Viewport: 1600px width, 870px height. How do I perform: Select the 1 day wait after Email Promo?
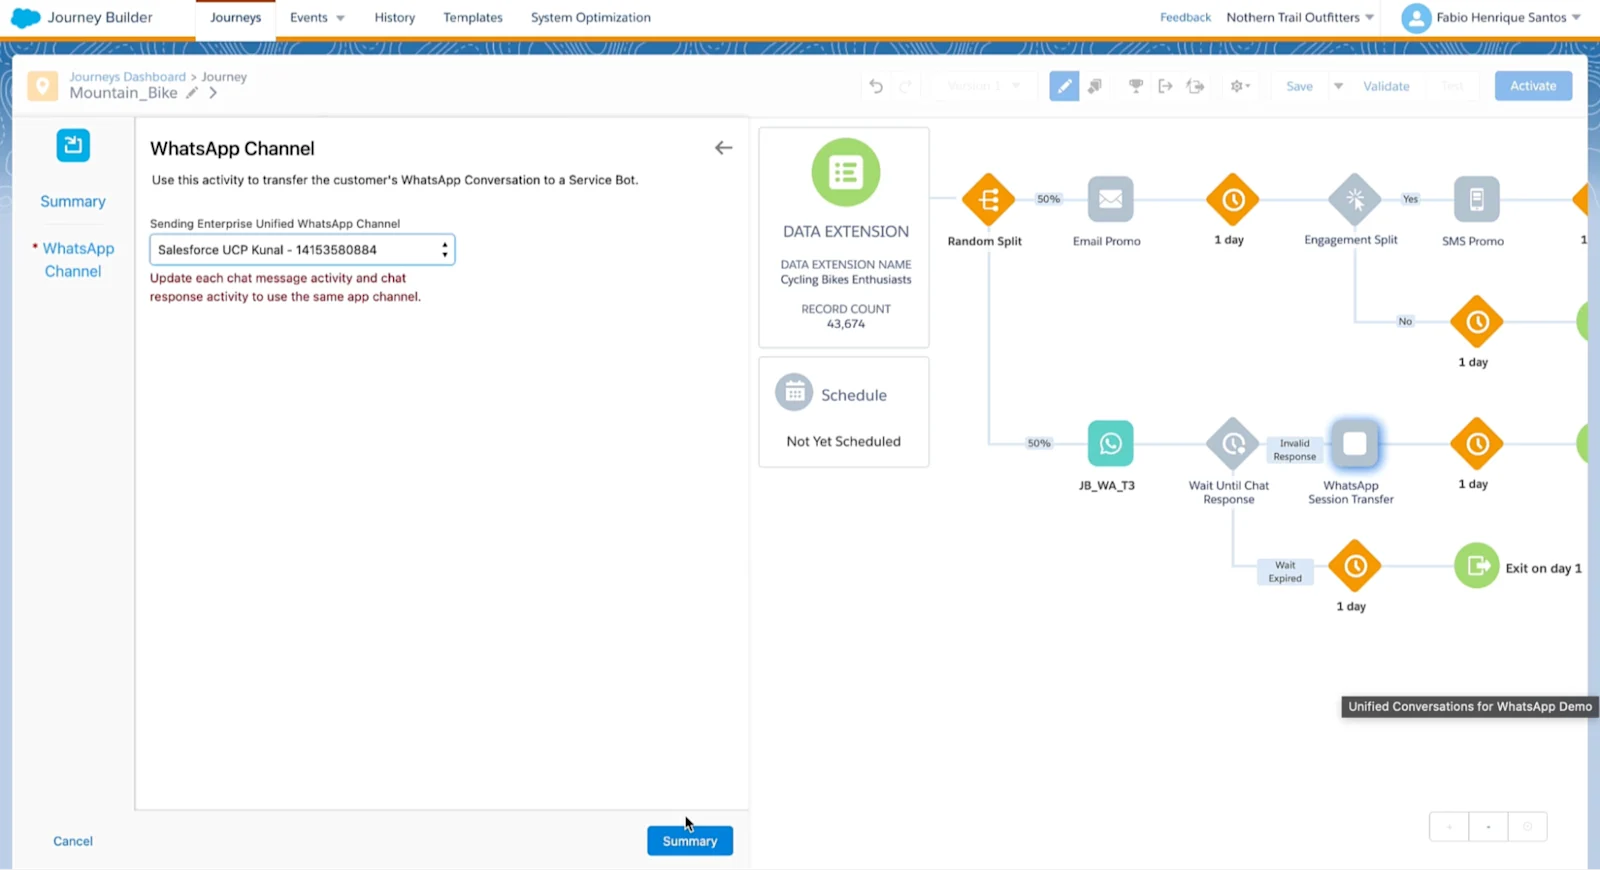[1232, 199]
